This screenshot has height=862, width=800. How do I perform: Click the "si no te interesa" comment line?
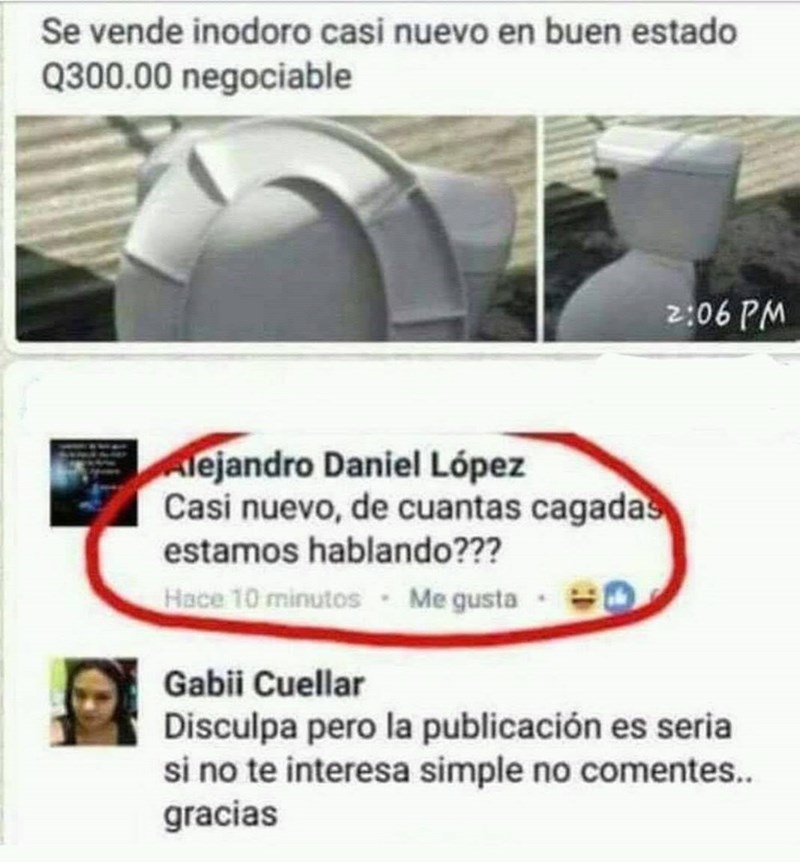(459, 771)
